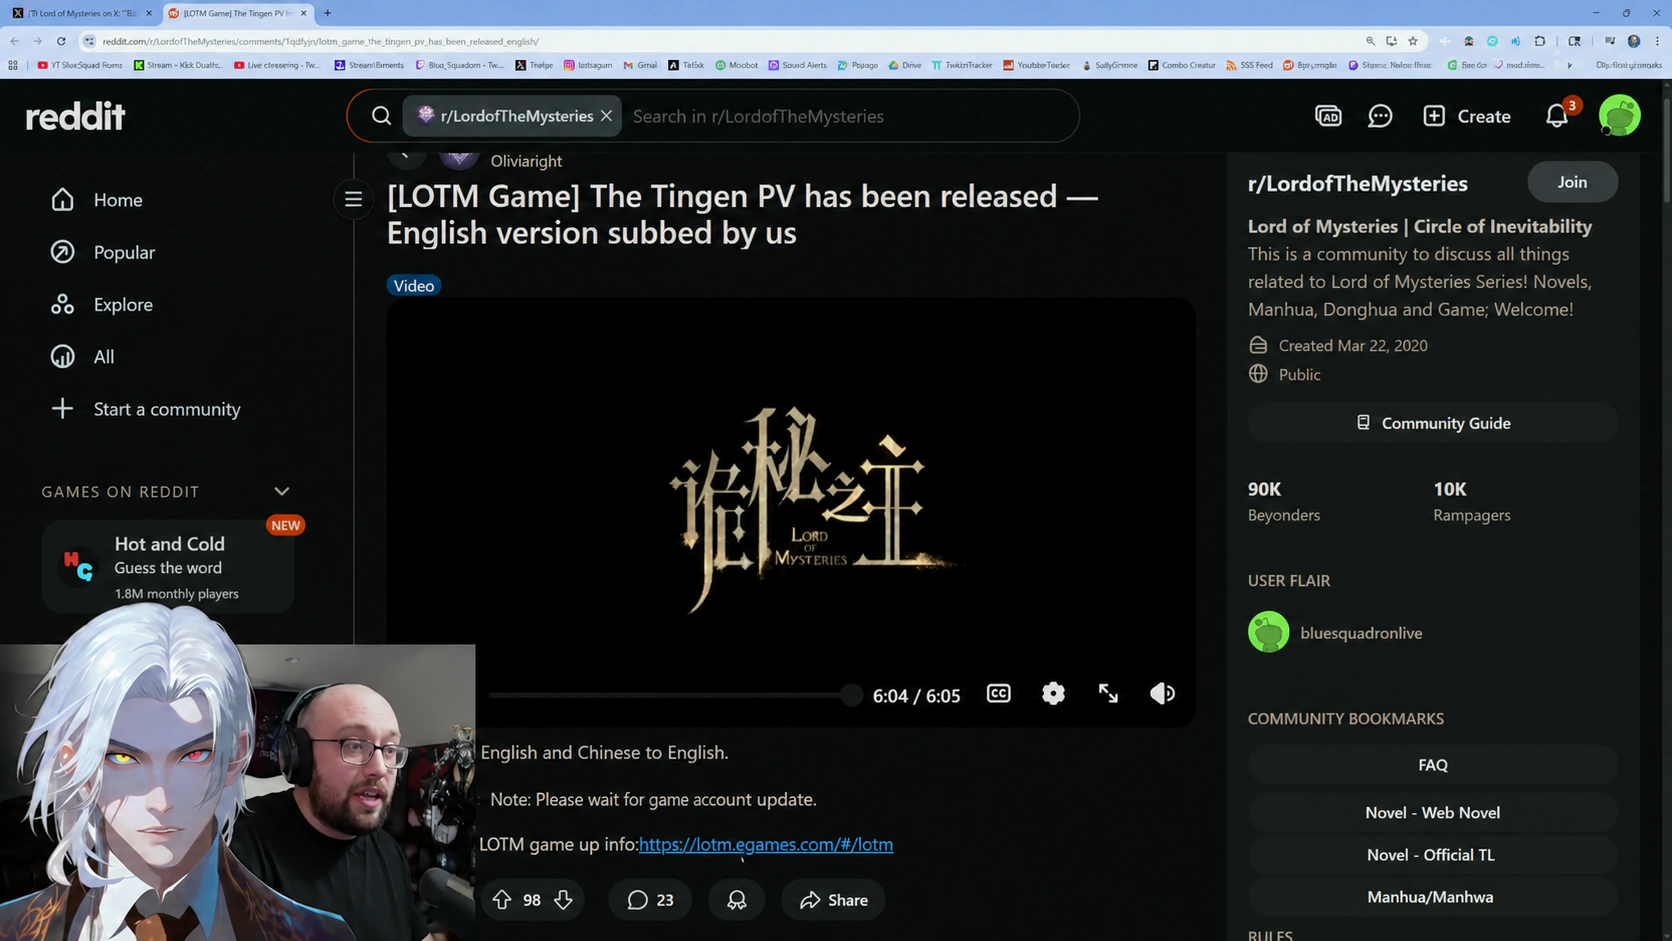Click the Video post flair
1672x941 pixels.
(414, 286)
